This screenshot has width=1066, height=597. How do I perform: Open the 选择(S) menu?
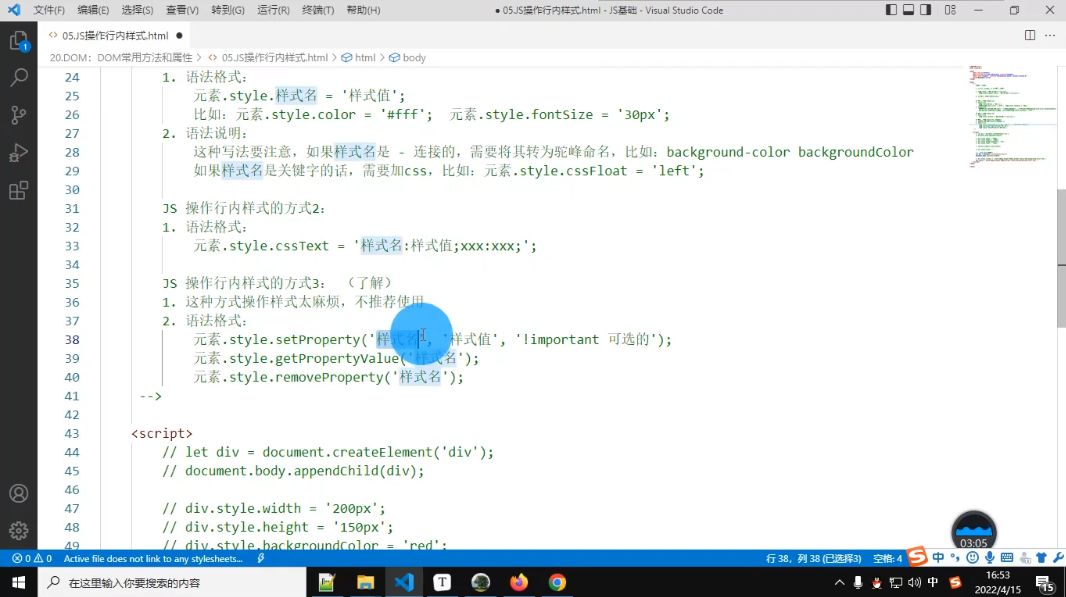coord(137,10)
